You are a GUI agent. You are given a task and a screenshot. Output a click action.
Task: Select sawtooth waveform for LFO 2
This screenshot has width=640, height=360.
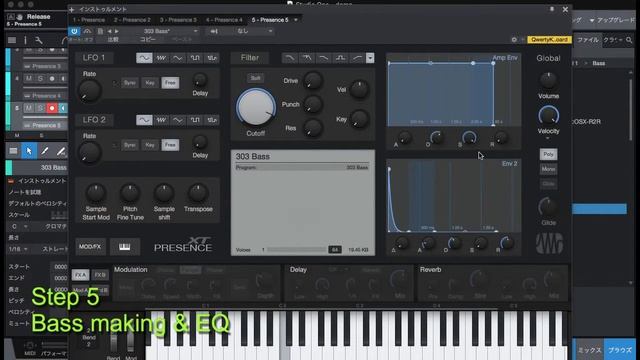pos(161,120)
